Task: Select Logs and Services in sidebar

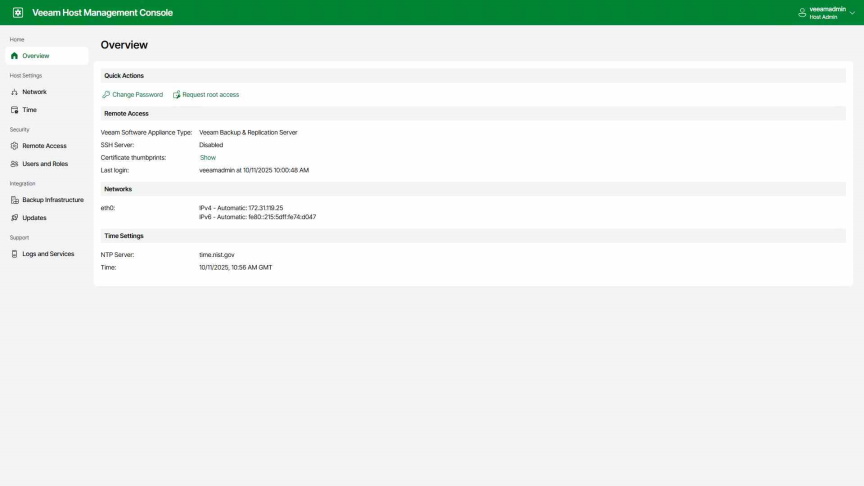Action: pyautogui.click(x=48, y=254)
